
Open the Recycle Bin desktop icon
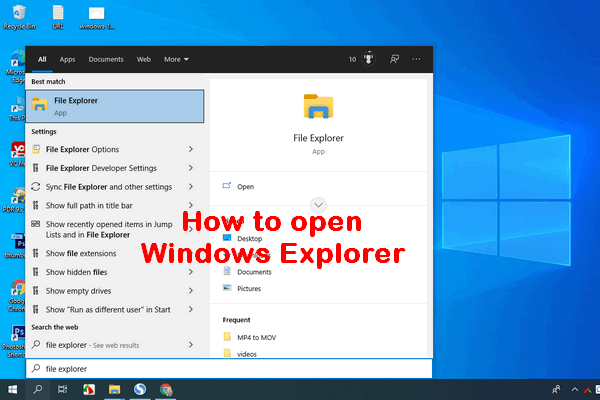19,17
